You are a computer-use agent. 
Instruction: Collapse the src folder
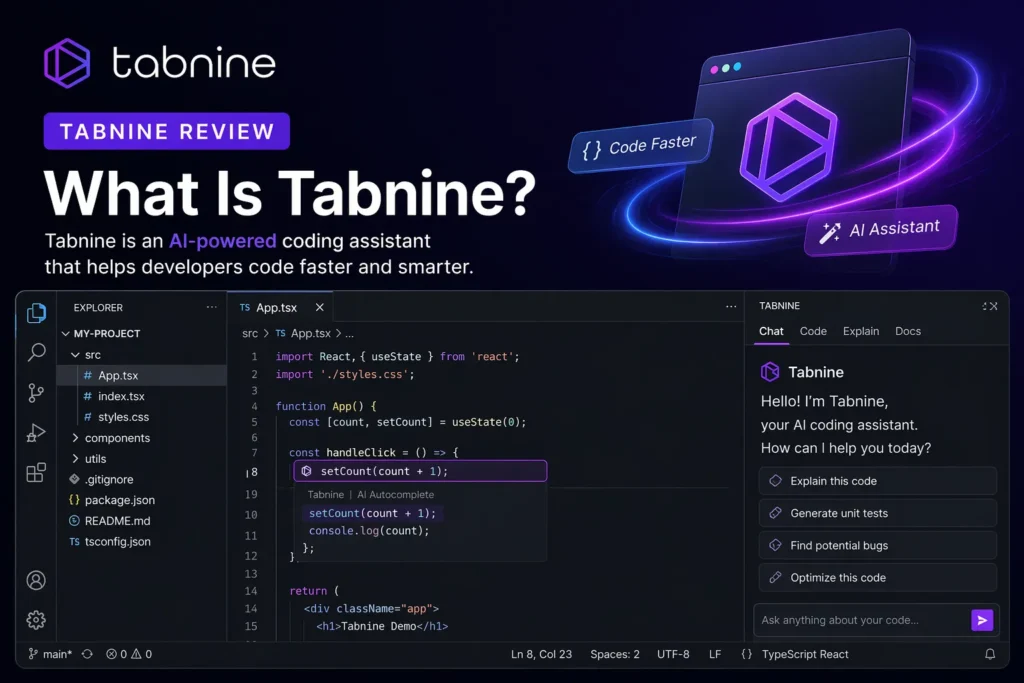tap(75, 355)
